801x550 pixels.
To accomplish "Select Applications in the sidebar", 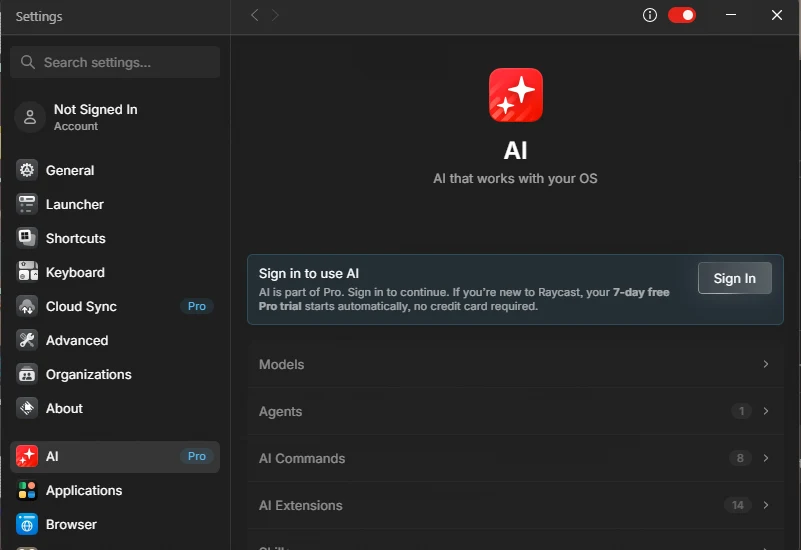I will tap(115, 490).
